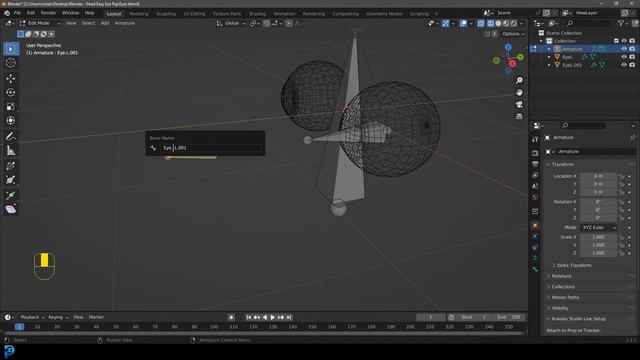Click the Bone Name text field
The image size is (640, 360).
(x=211, y=148)
